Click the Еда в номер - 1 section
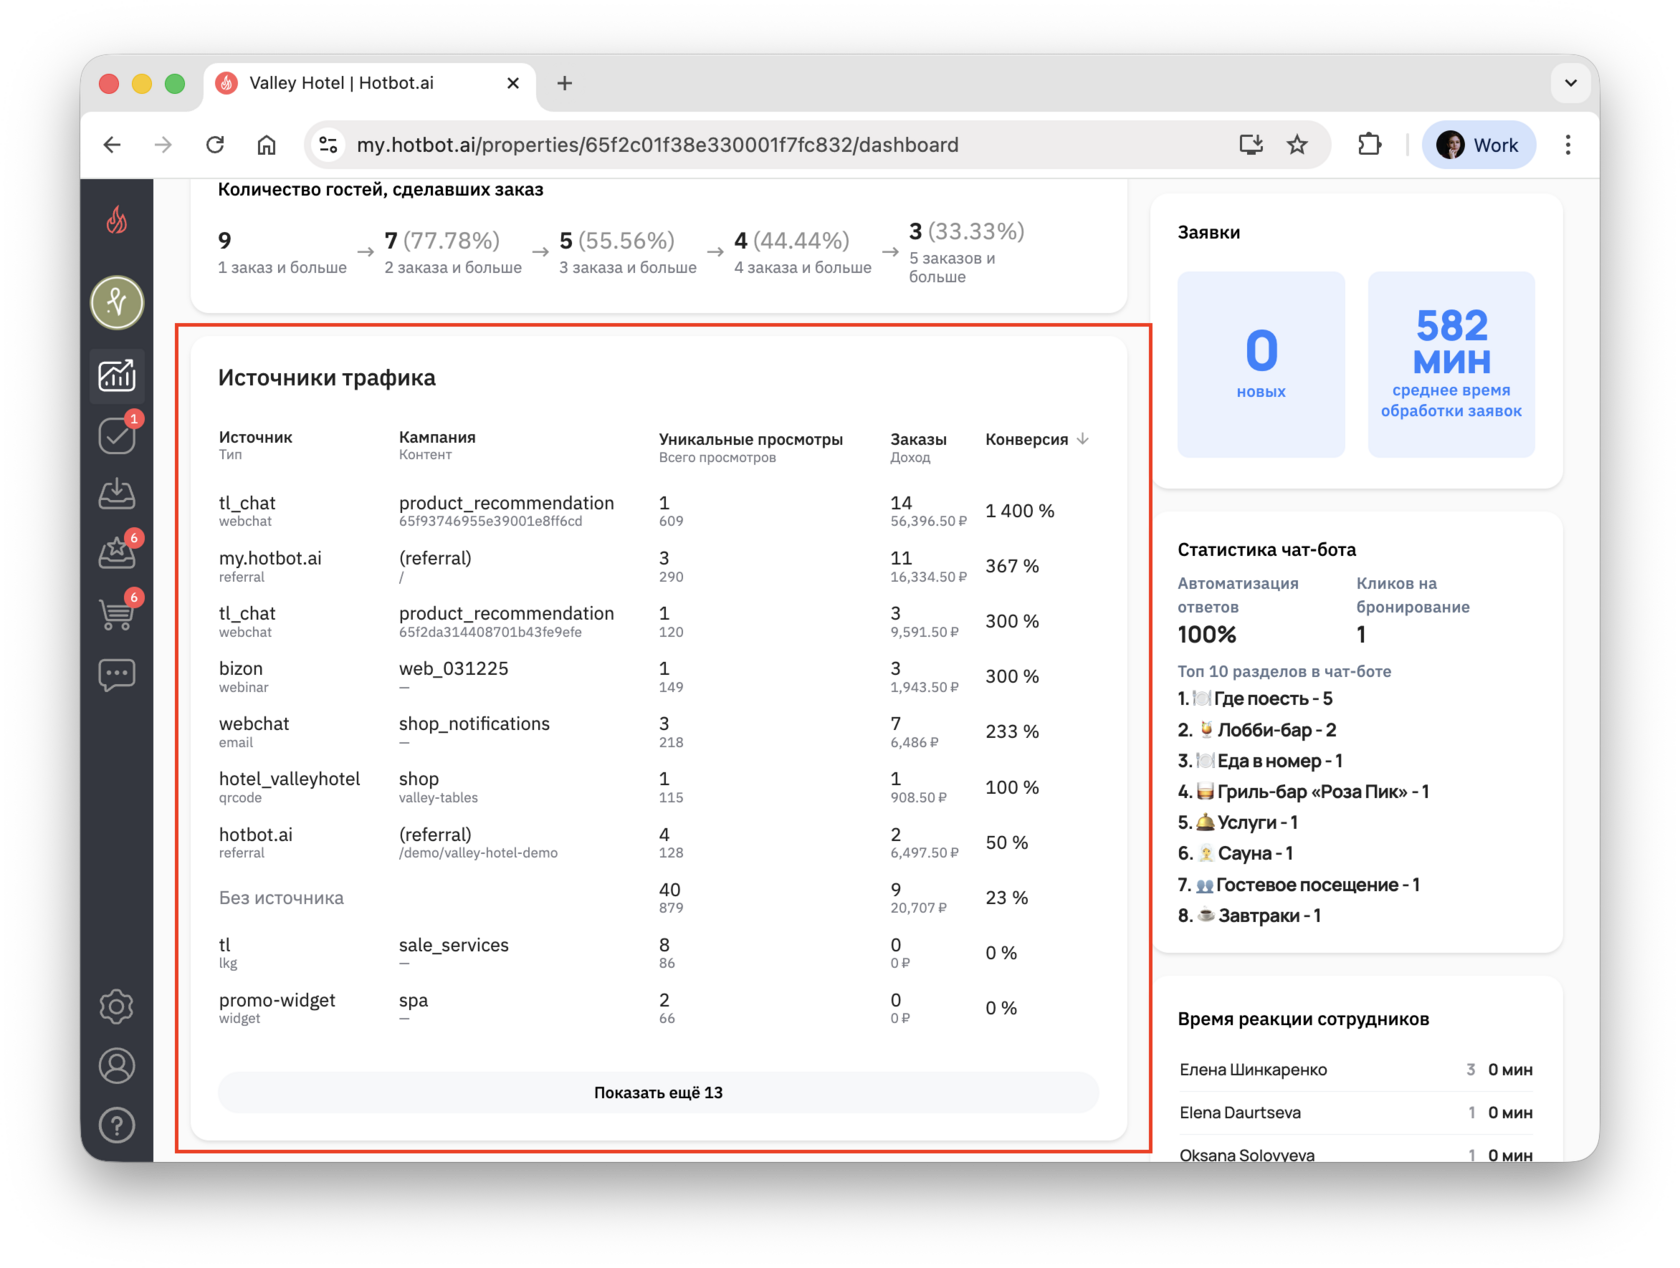The width and height of the screenshot is (1680, 1268). 1260,761
